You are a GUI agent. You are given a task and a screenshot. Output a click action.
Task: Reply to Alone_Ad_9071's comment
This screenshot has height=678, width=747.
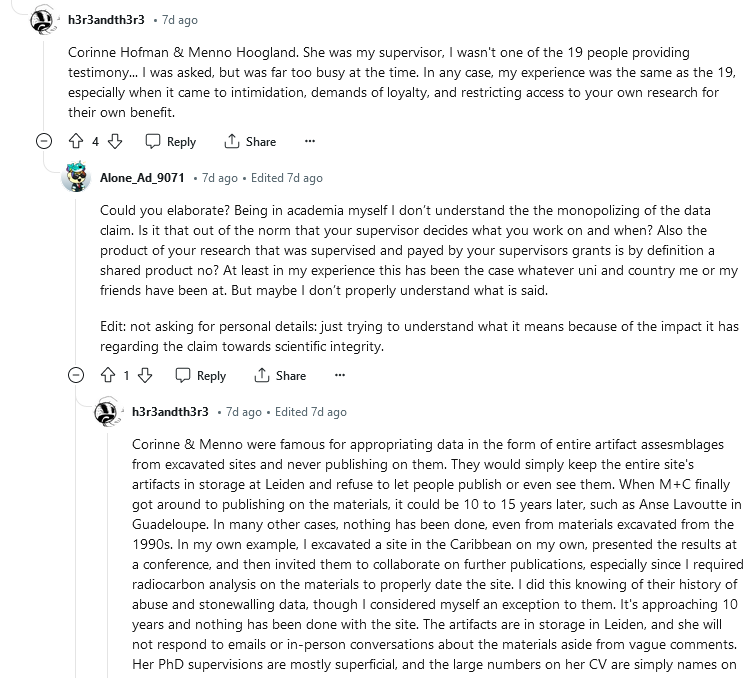201,376
